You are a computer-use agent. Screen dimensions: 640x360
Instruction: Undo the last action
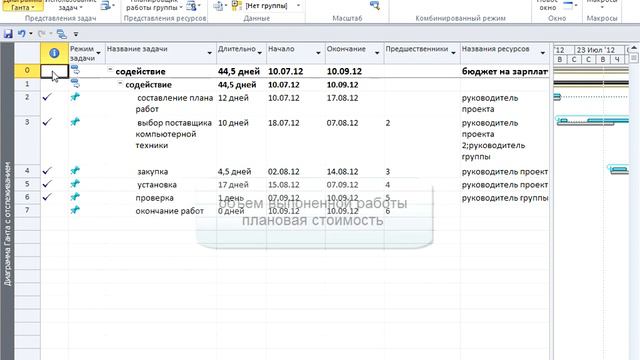tap(22, 34)
